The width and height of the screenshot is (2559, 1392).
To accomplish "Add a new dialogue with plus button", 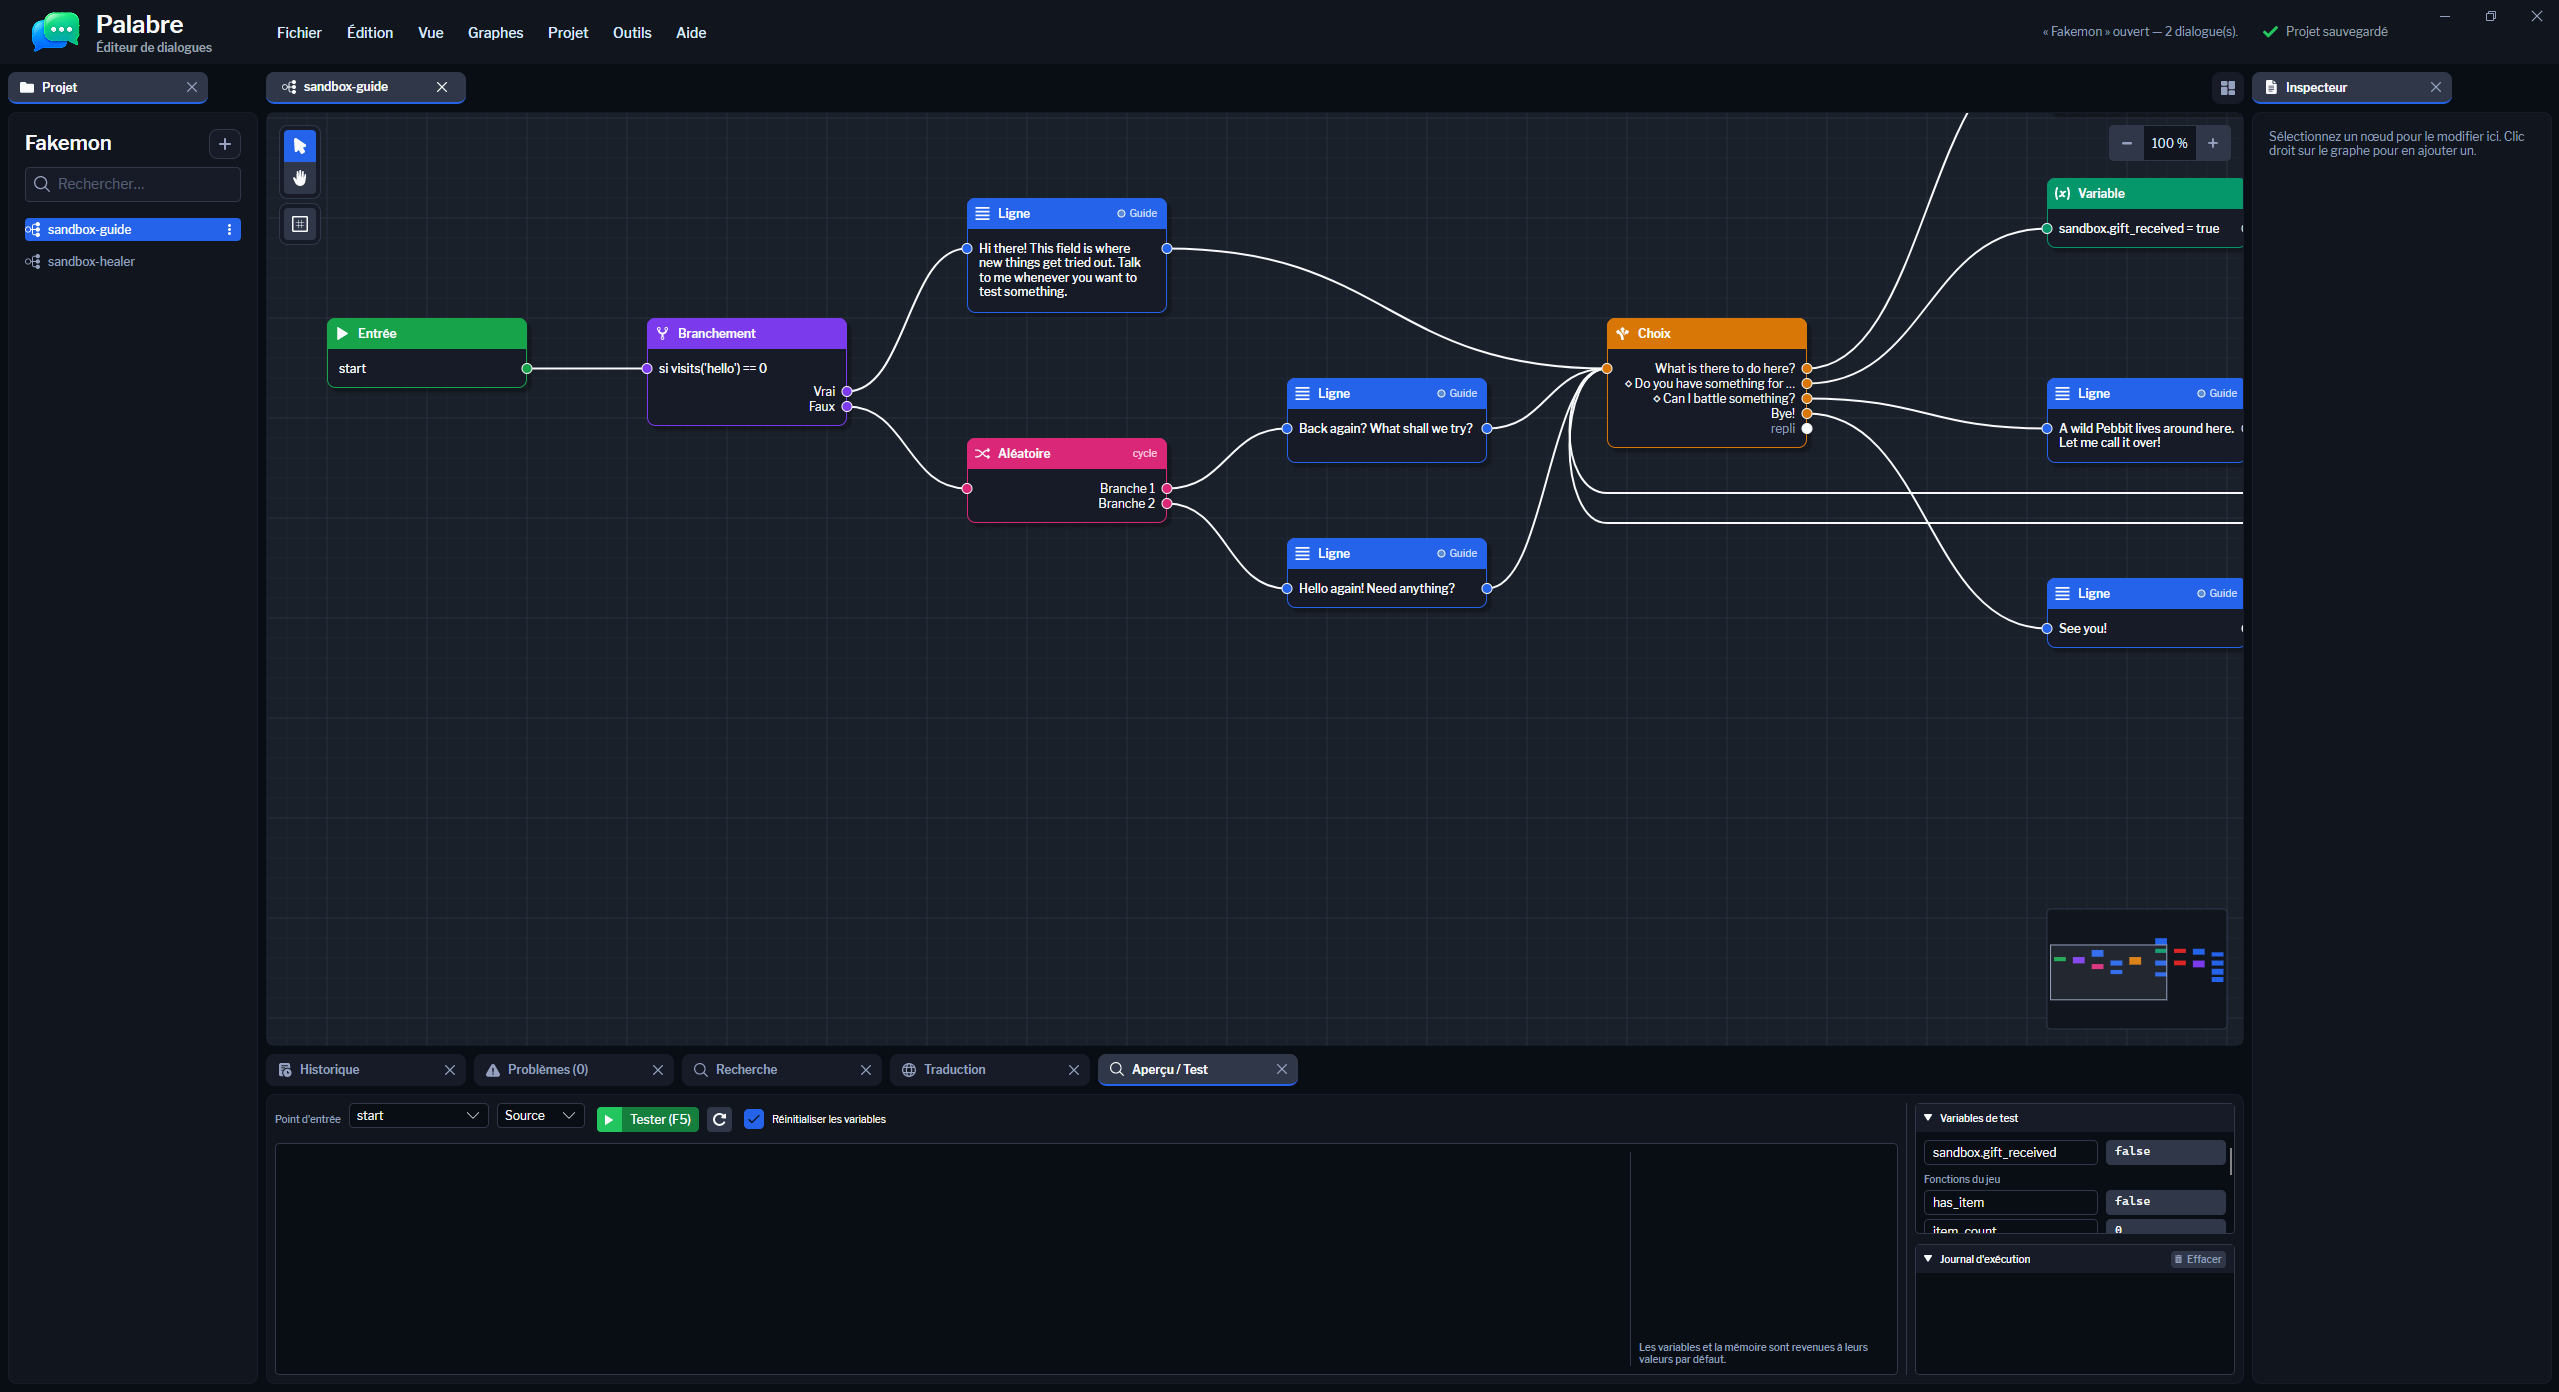I will point(224,144).
